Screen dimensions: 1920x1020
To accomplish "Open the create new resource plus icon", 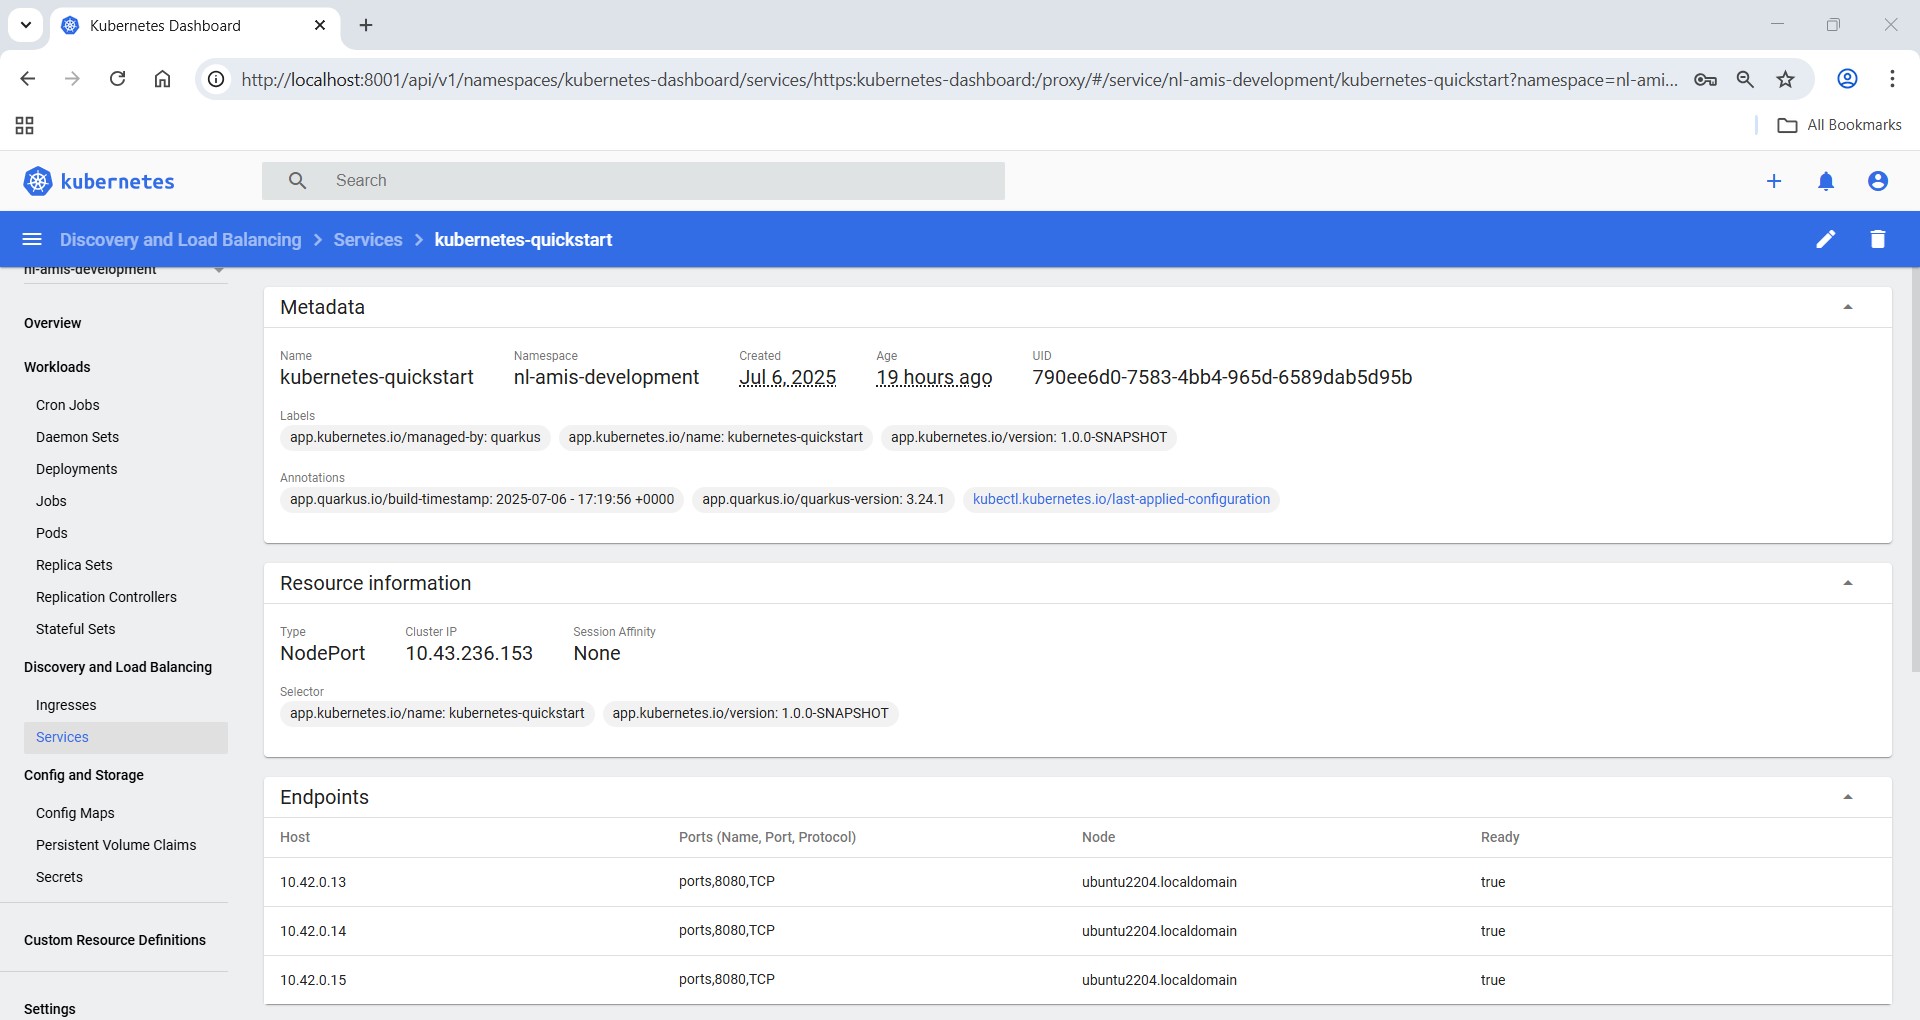I will tap(1774, 181).
